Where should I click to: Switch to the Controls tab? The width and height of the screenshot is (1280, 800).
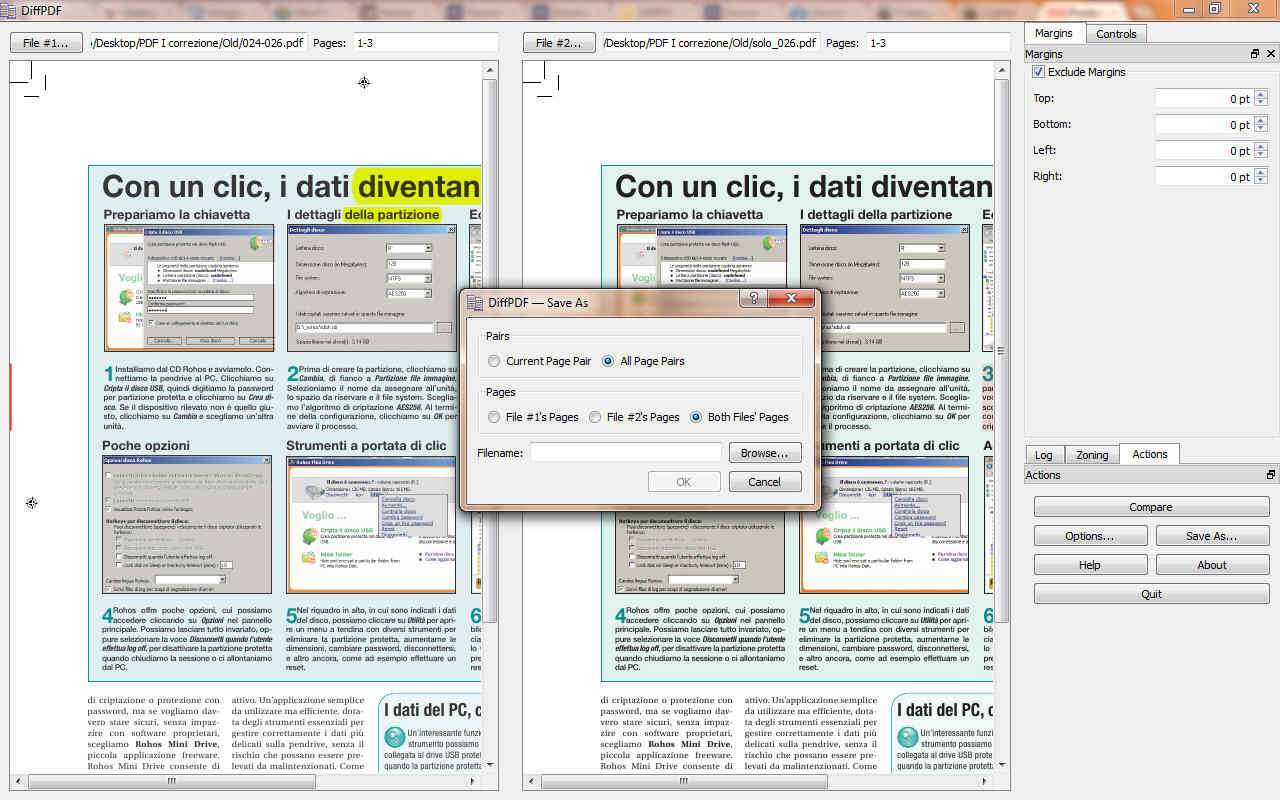pyautogui.click(x=1115, y=34)
